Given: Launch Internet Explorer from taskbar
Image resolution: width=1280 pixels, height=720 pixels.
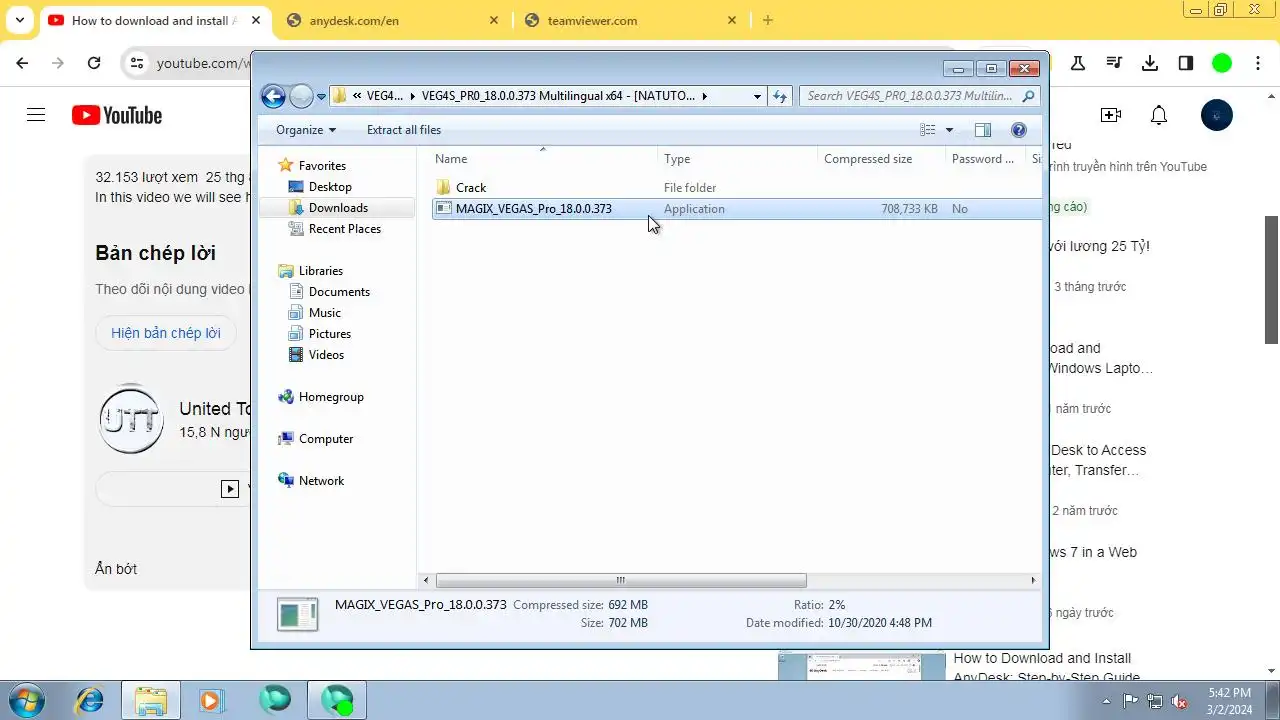Looking at the screenshot, I should coord(90,701).
